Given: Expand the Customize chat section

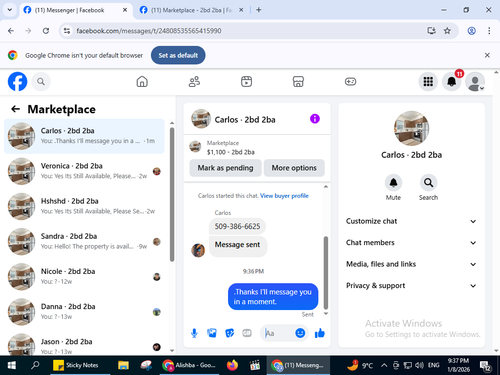Looking at the screenshot, I should [x=412, y=221].
